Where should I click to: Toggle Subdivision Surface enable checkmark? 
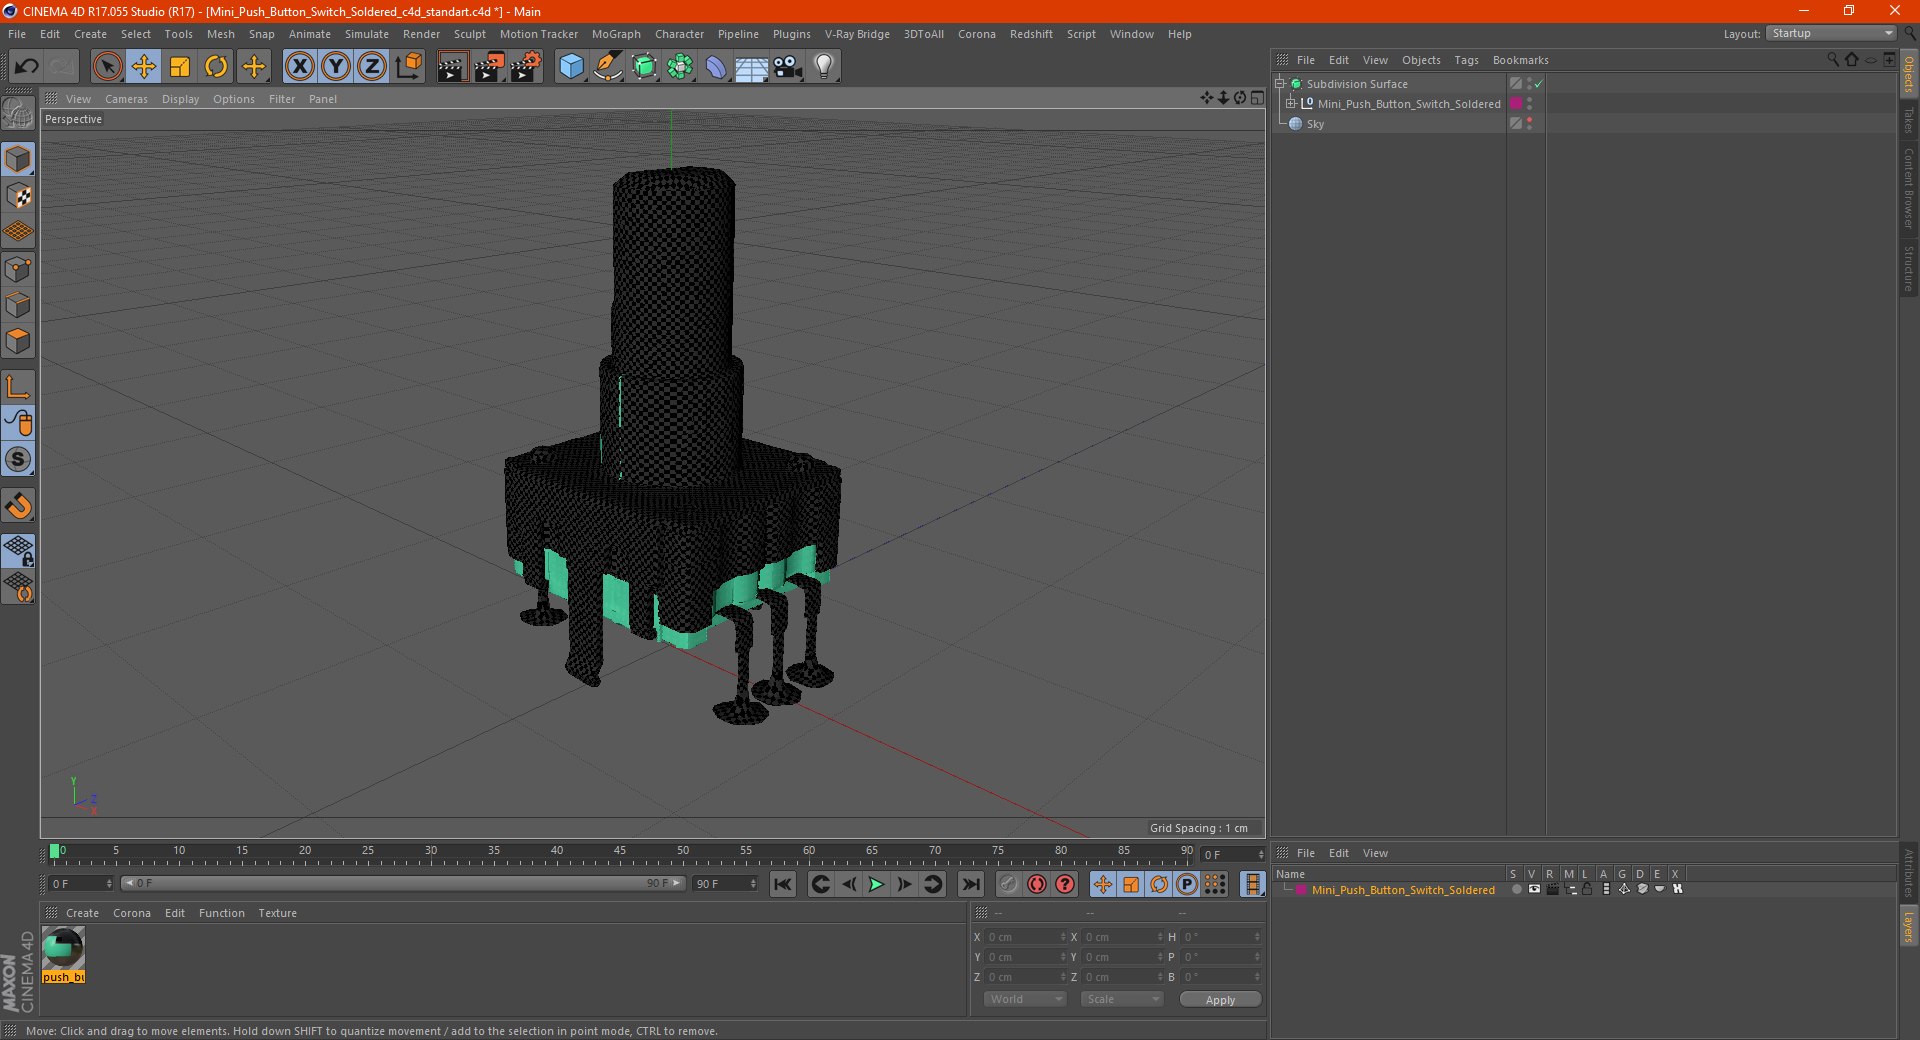[1538, 84]
